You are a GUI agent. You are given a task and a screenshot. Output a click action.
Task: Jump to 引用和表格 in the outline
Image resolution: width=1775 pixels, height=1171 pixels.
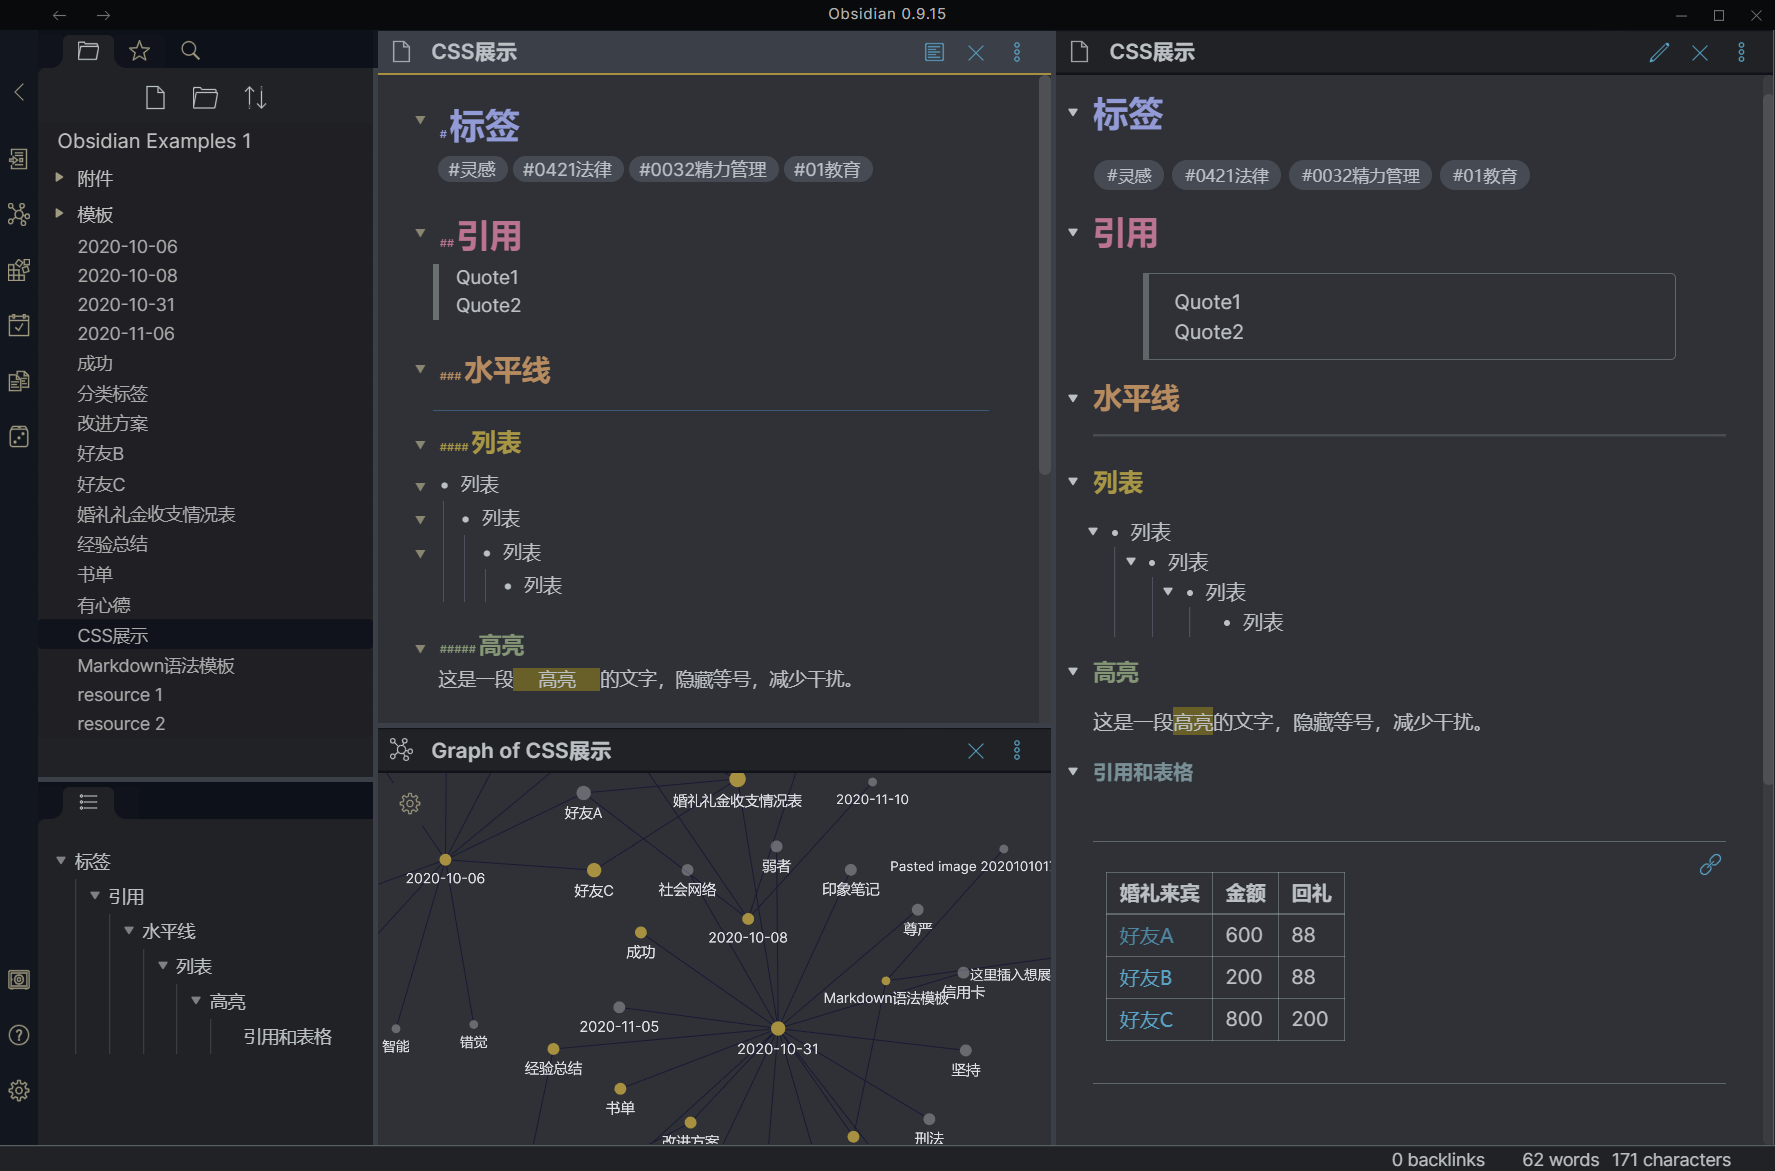click(287, 1036)
